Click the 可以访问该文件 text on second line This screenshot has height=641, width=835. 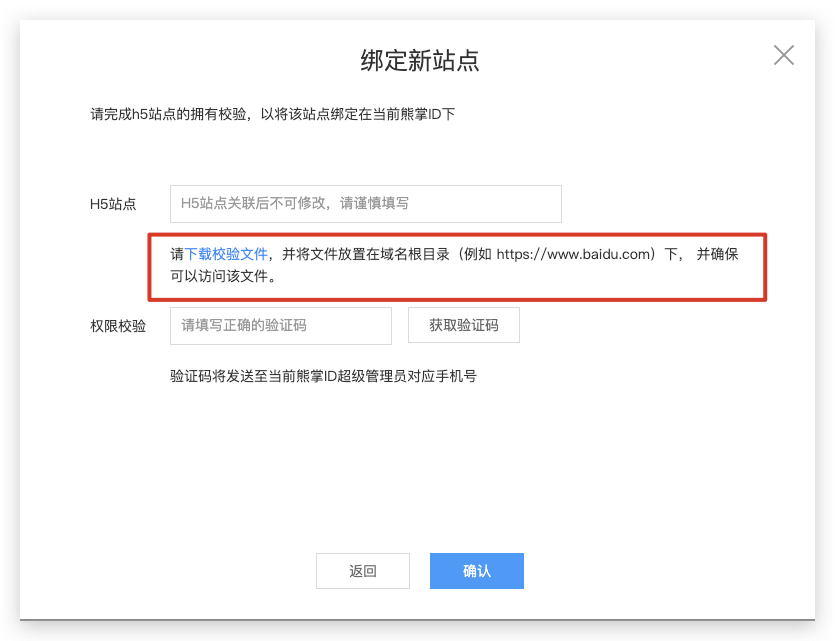coord(223,275)
